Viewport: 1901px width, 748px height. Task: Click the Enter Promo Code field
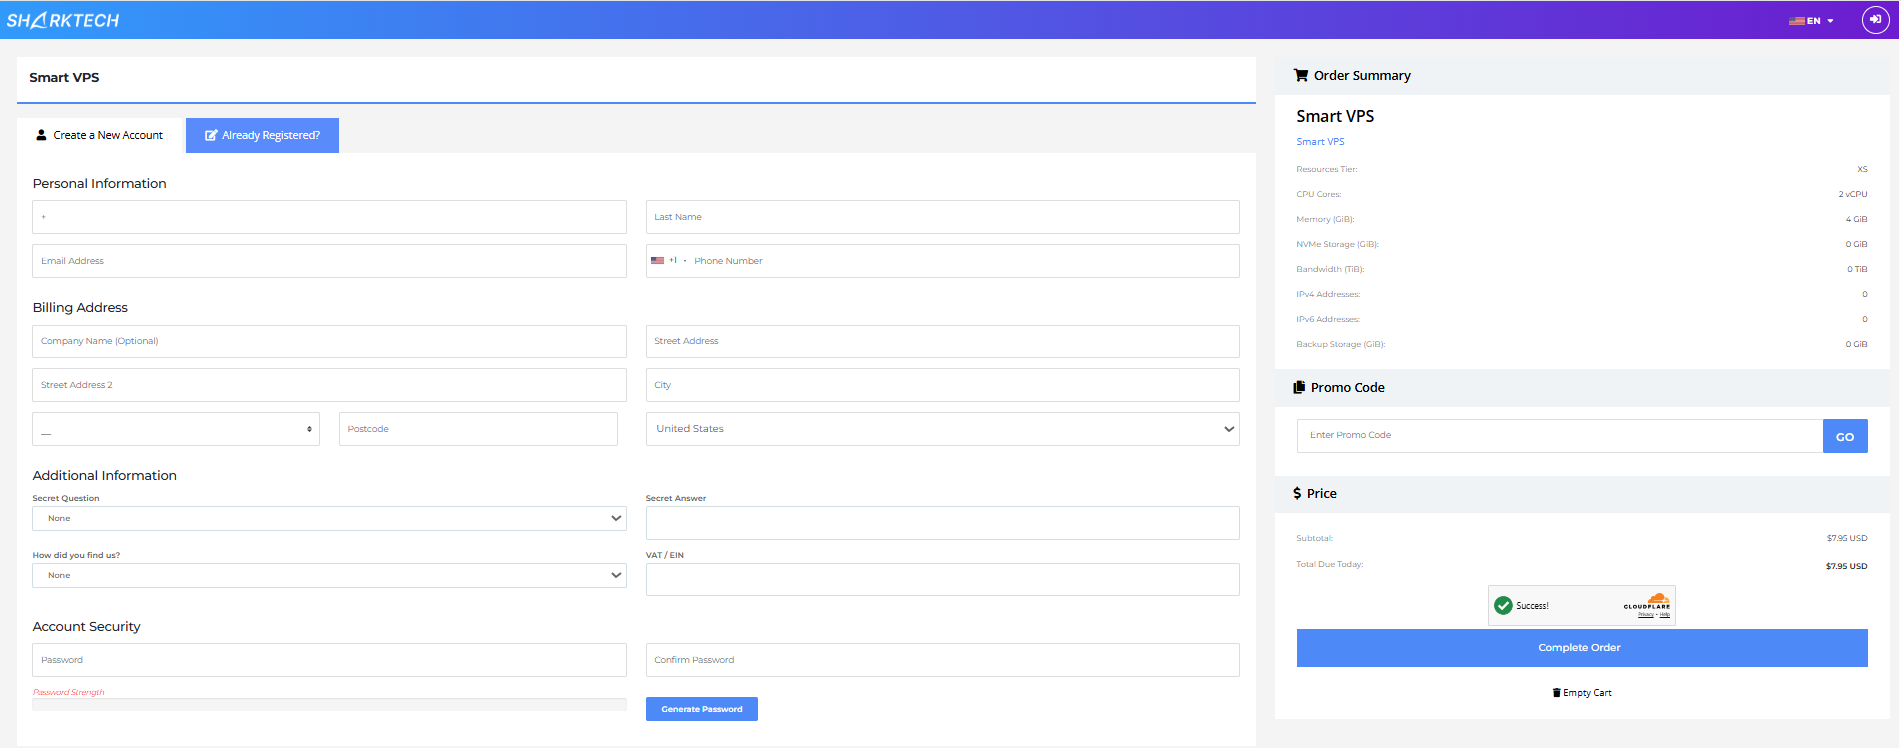click(1560, 436)
